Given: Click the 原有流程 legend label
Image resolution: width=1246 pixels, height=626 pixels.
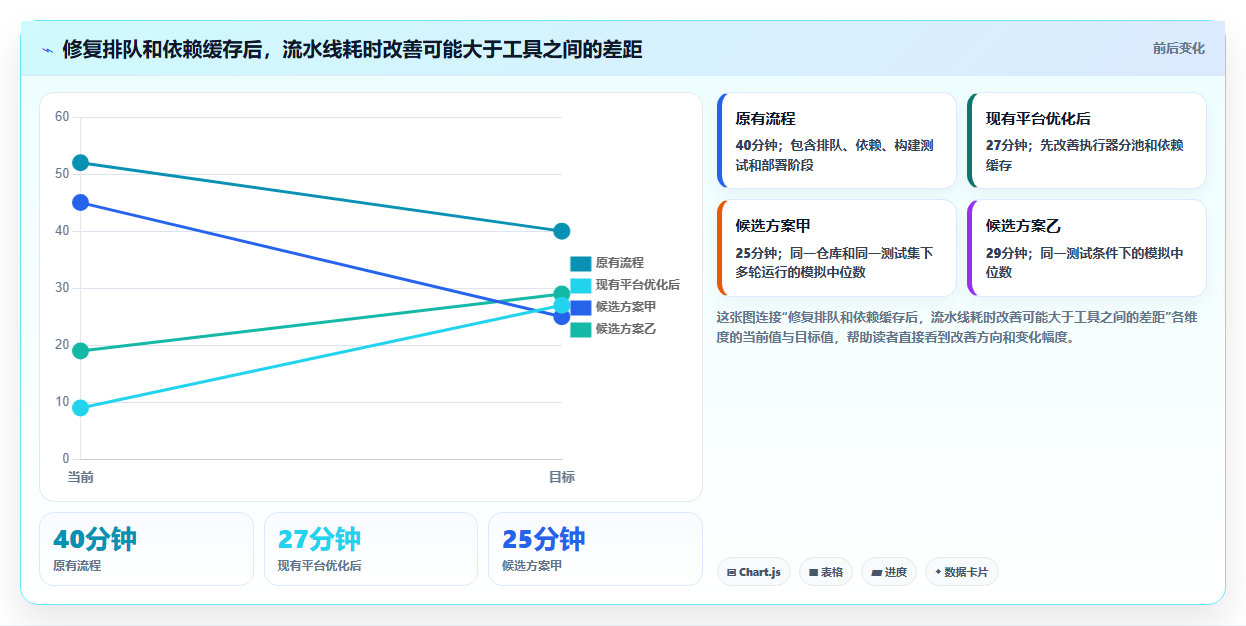Looking at the screenshot, I should (x=620, y=263).
